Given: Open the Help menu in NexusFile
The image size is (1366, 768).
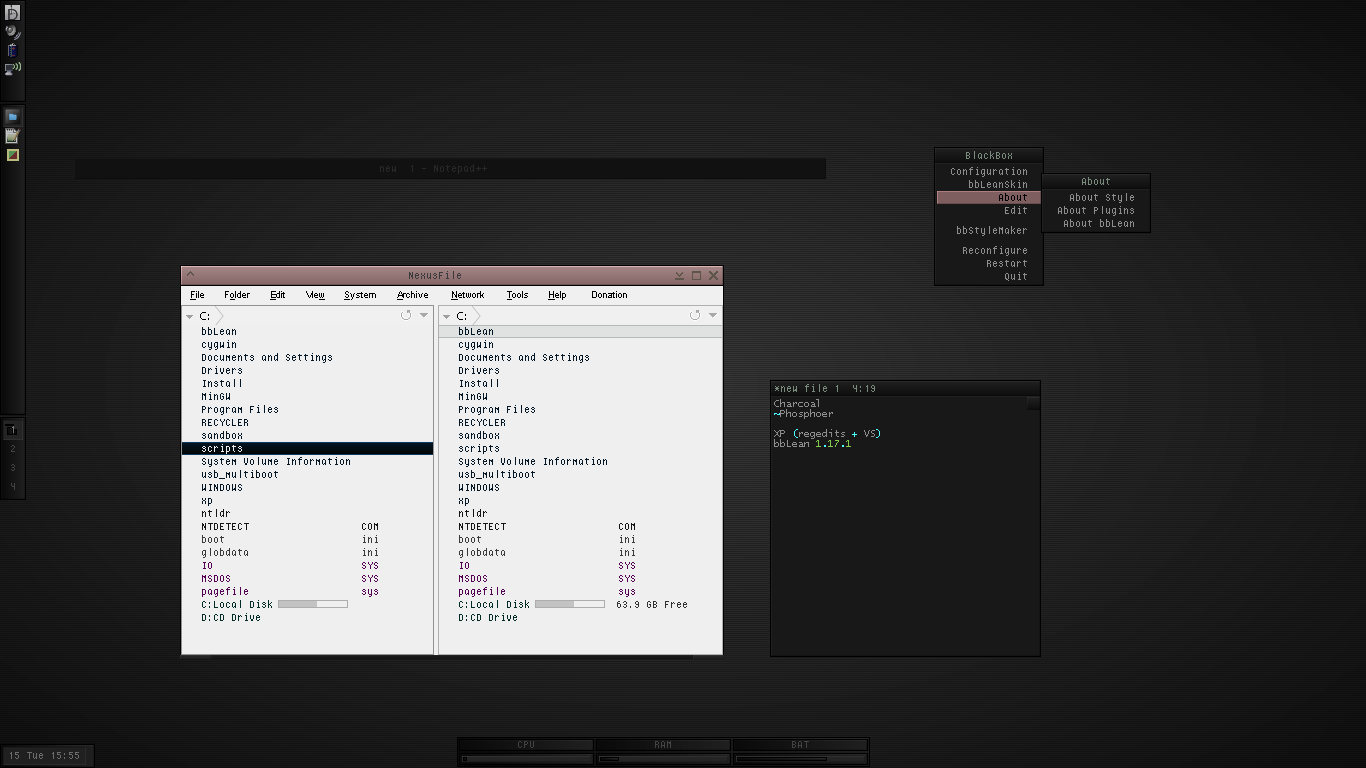Looking at the screenshot, I should (x=557, y=295).
